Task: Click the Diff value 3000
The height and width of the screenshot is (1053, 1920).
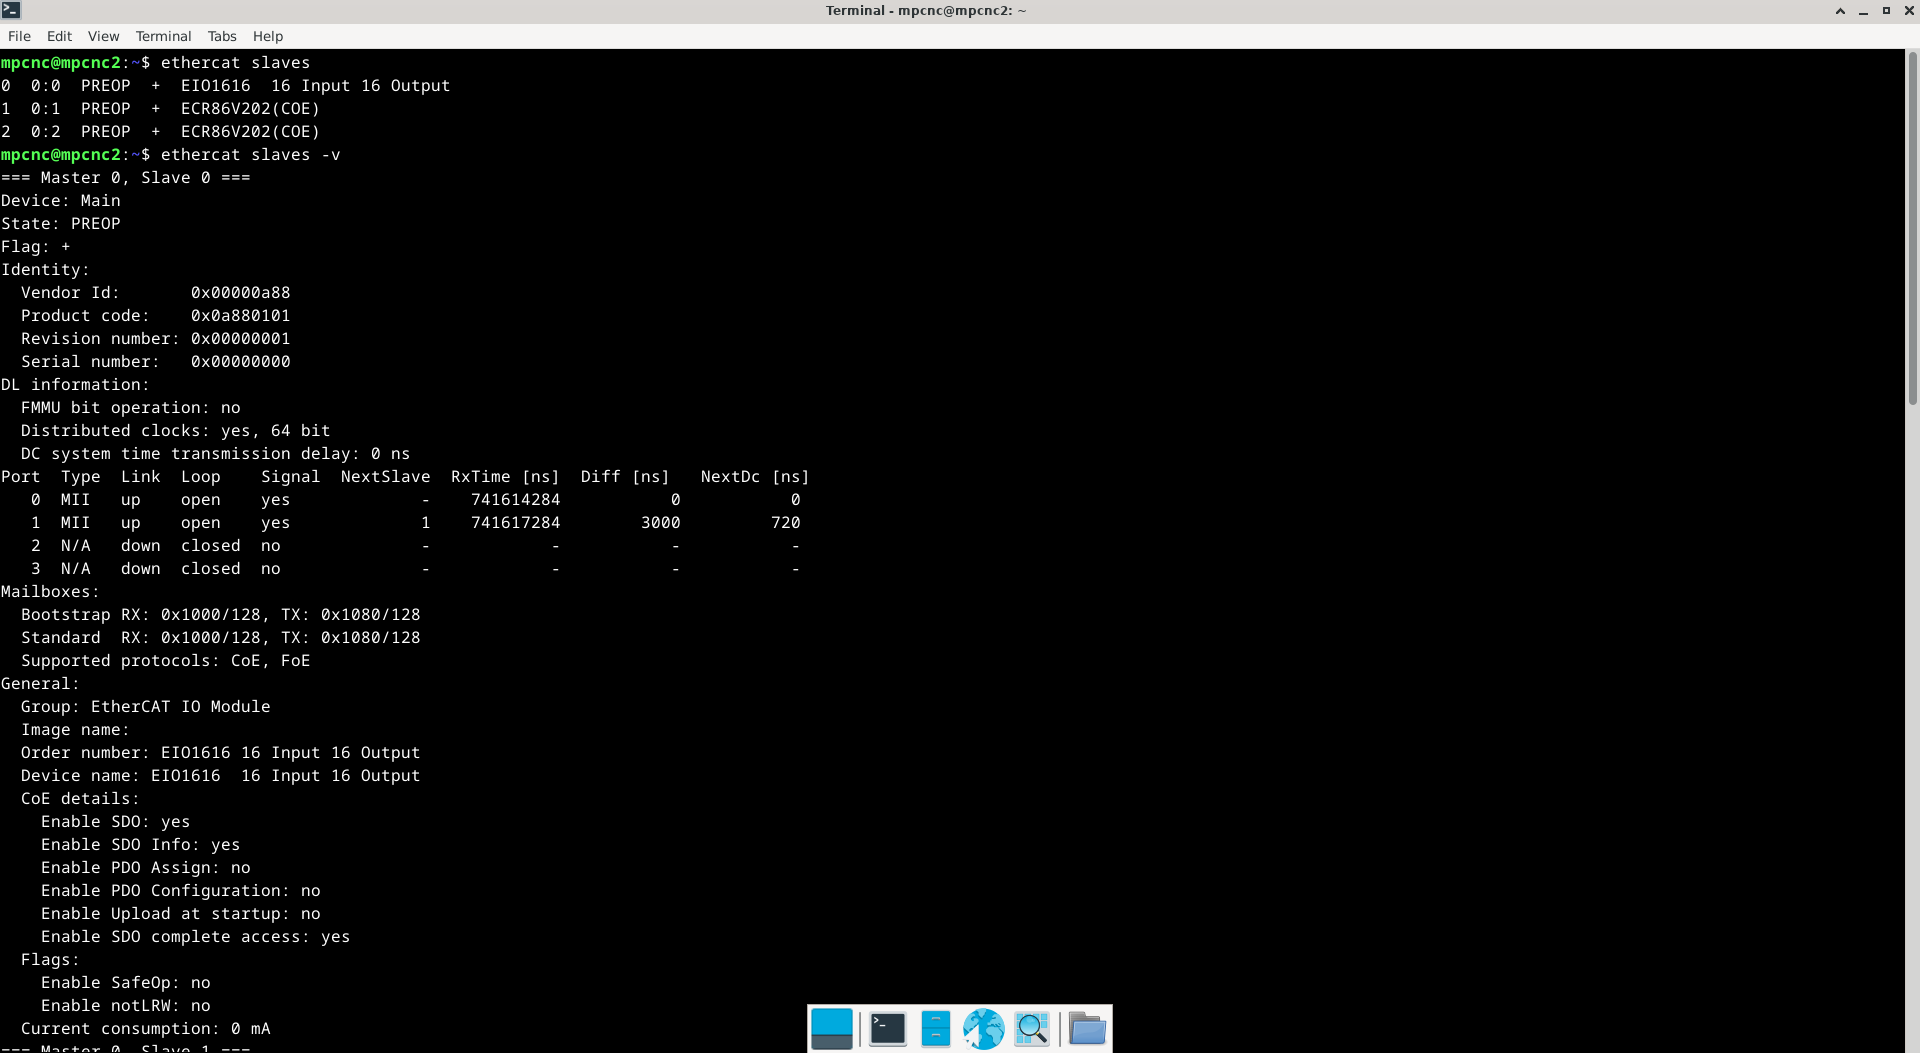Action: pos(661,523)
